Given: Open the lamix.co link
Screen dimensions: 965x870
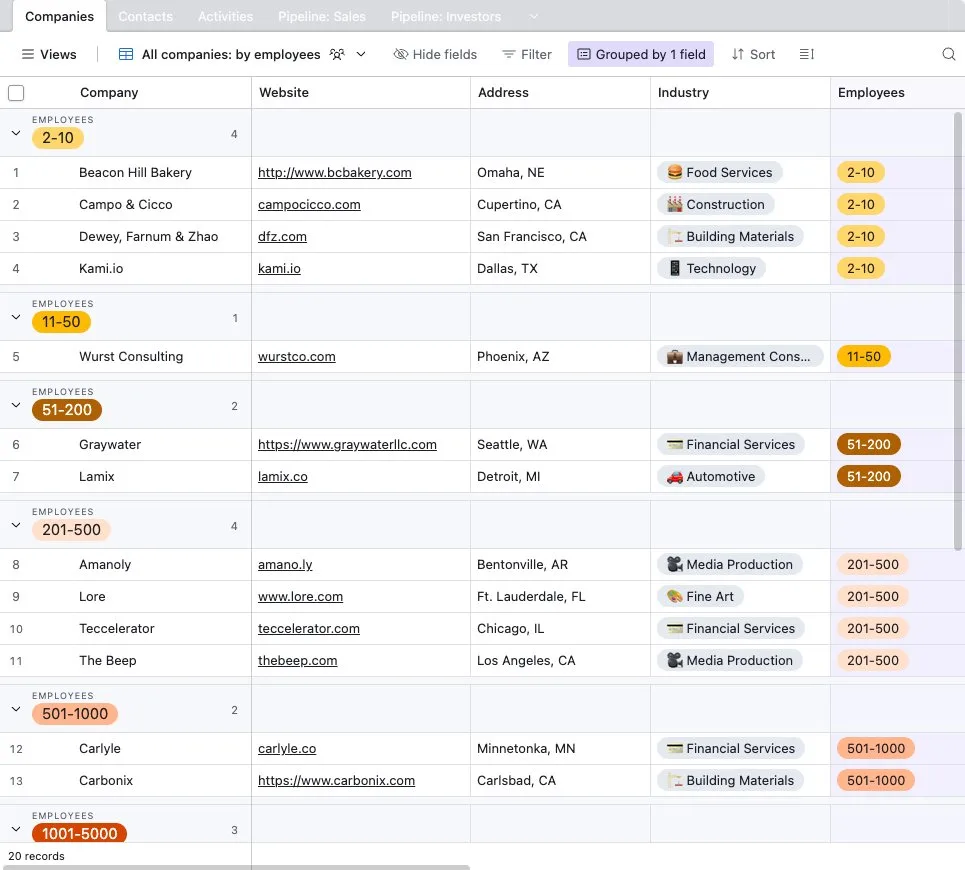Looking at the screenshot, I should pos(282,476).
